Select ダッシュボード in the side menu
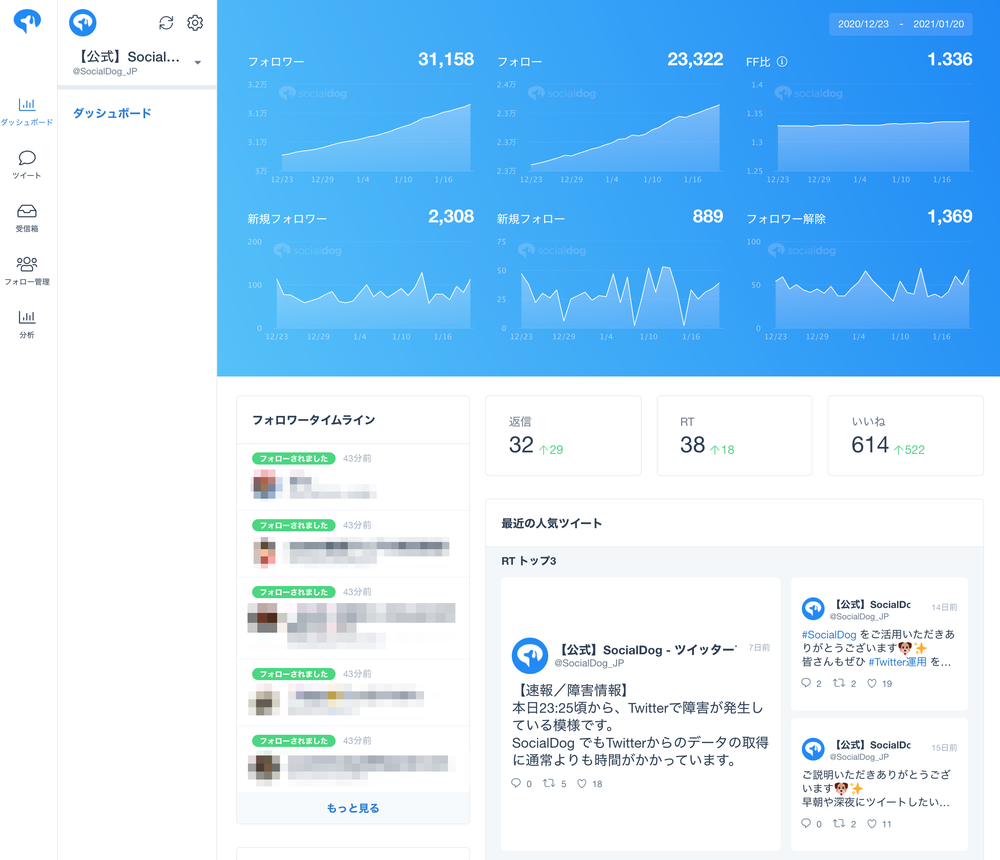1000x860 pixels. 112,113
